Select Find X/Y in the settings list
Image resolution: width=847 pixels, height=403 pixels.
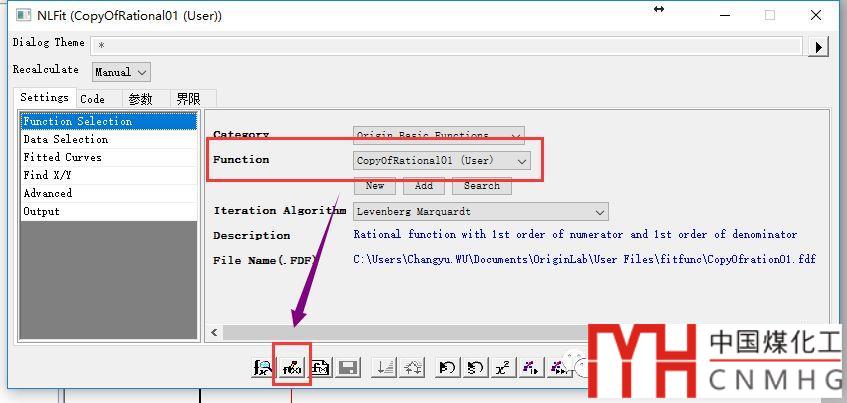109,175
